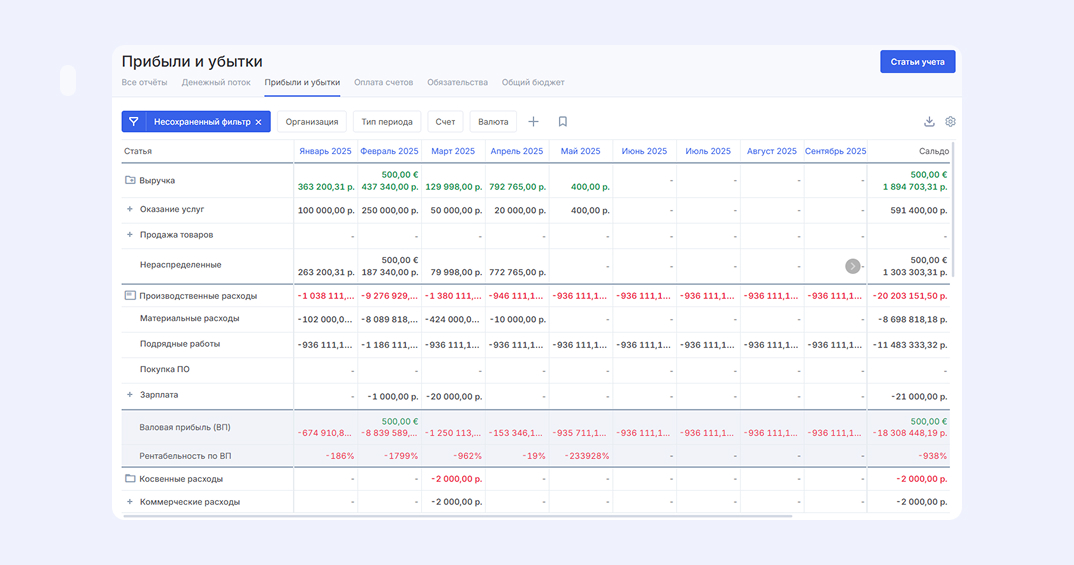Expand the Продажа товаров row
Image resolution: width=1074 pixels, height=565 pixels.
[129, 235]
